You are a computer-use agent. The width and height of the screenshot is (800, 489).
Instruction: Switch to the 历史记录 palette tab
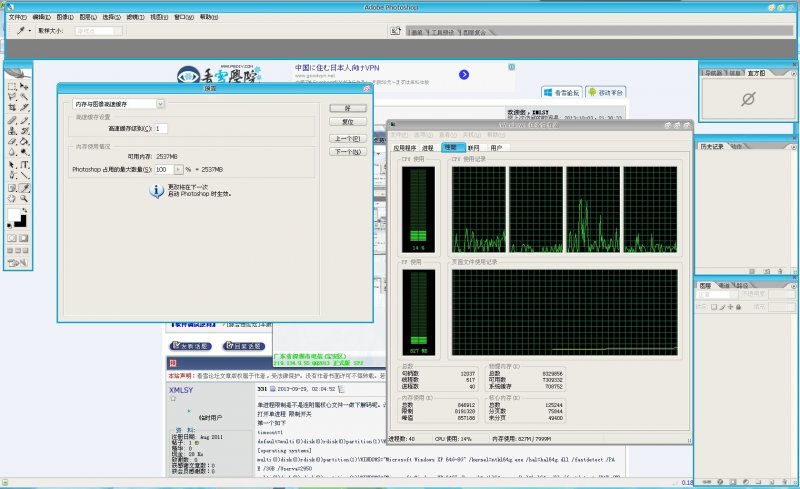click(712, 146)
